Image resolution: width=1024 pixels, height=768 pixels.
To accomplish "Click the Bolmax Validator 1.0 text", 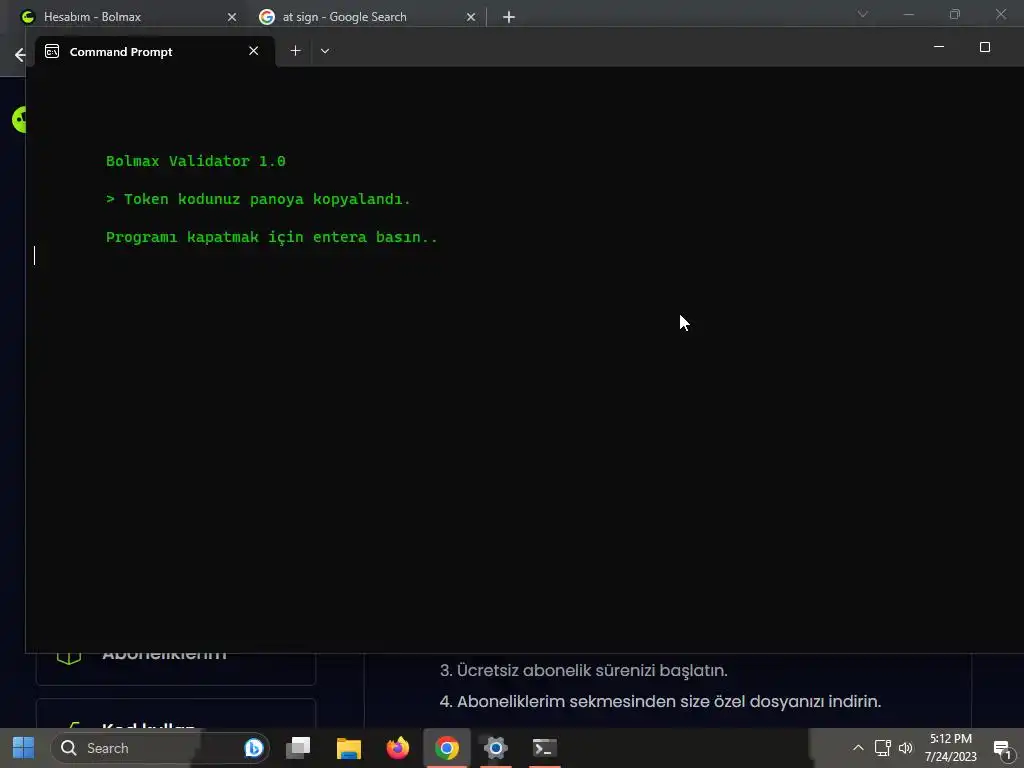I will [x=196, y=161].
